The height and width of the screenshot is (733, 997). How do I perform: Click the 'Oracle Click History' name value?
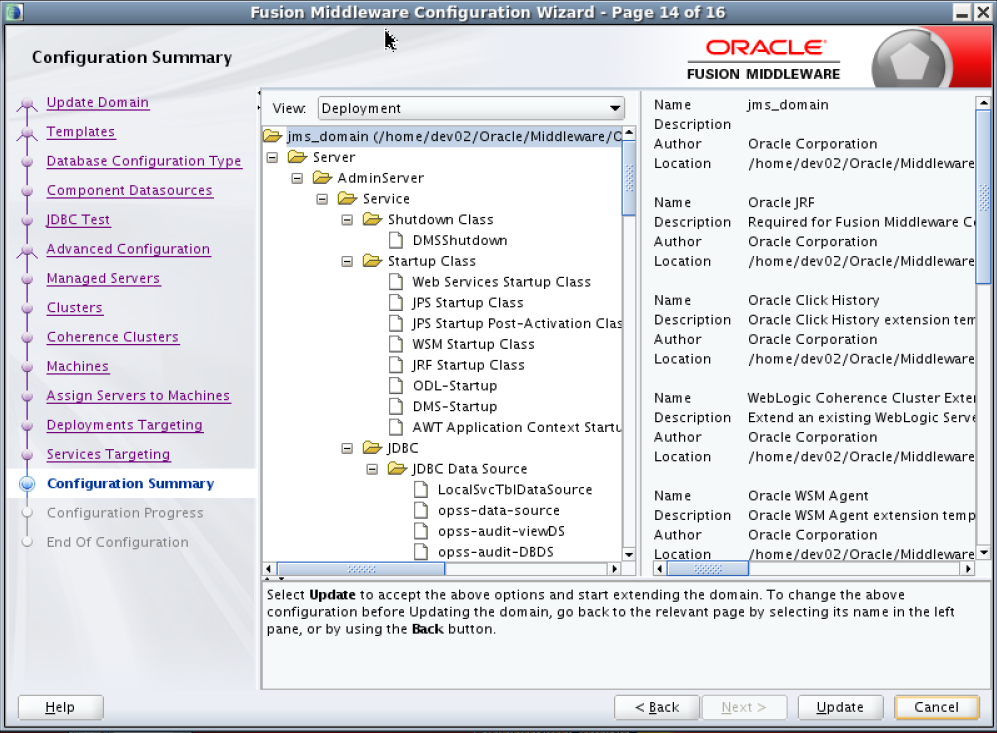click(813, 300)
